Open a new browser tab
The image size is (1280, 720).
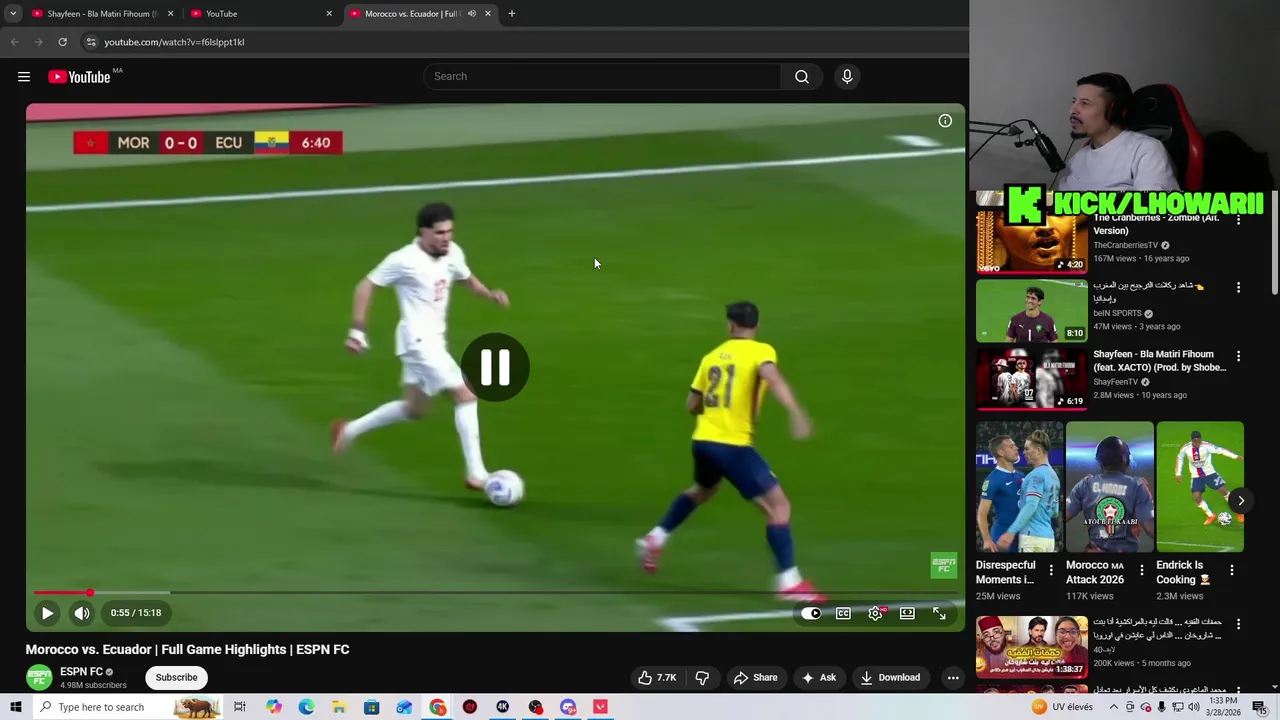(x=512, y=14)
